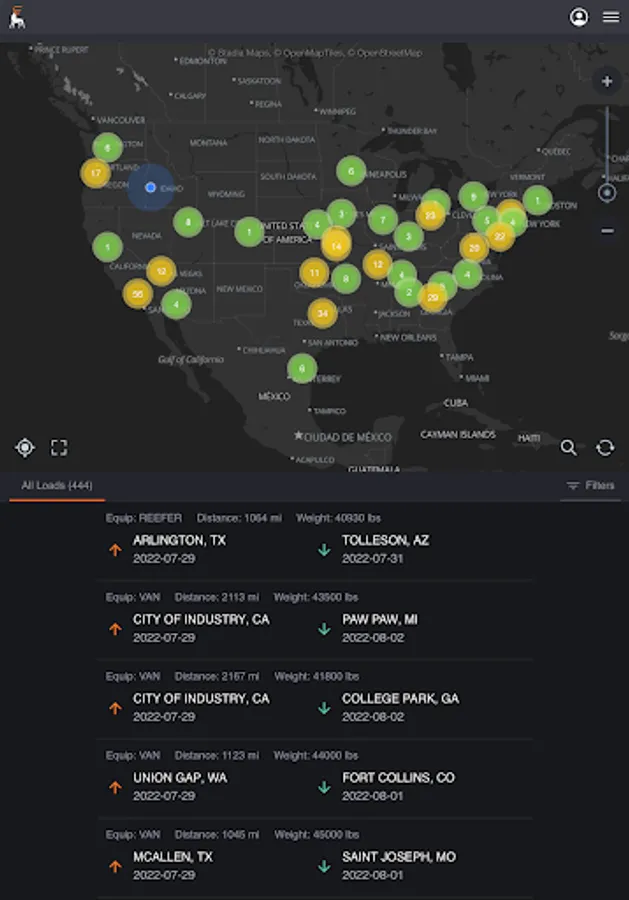629x900 pixels.
Task: Open the Filters panel
Action: (591, 486)
